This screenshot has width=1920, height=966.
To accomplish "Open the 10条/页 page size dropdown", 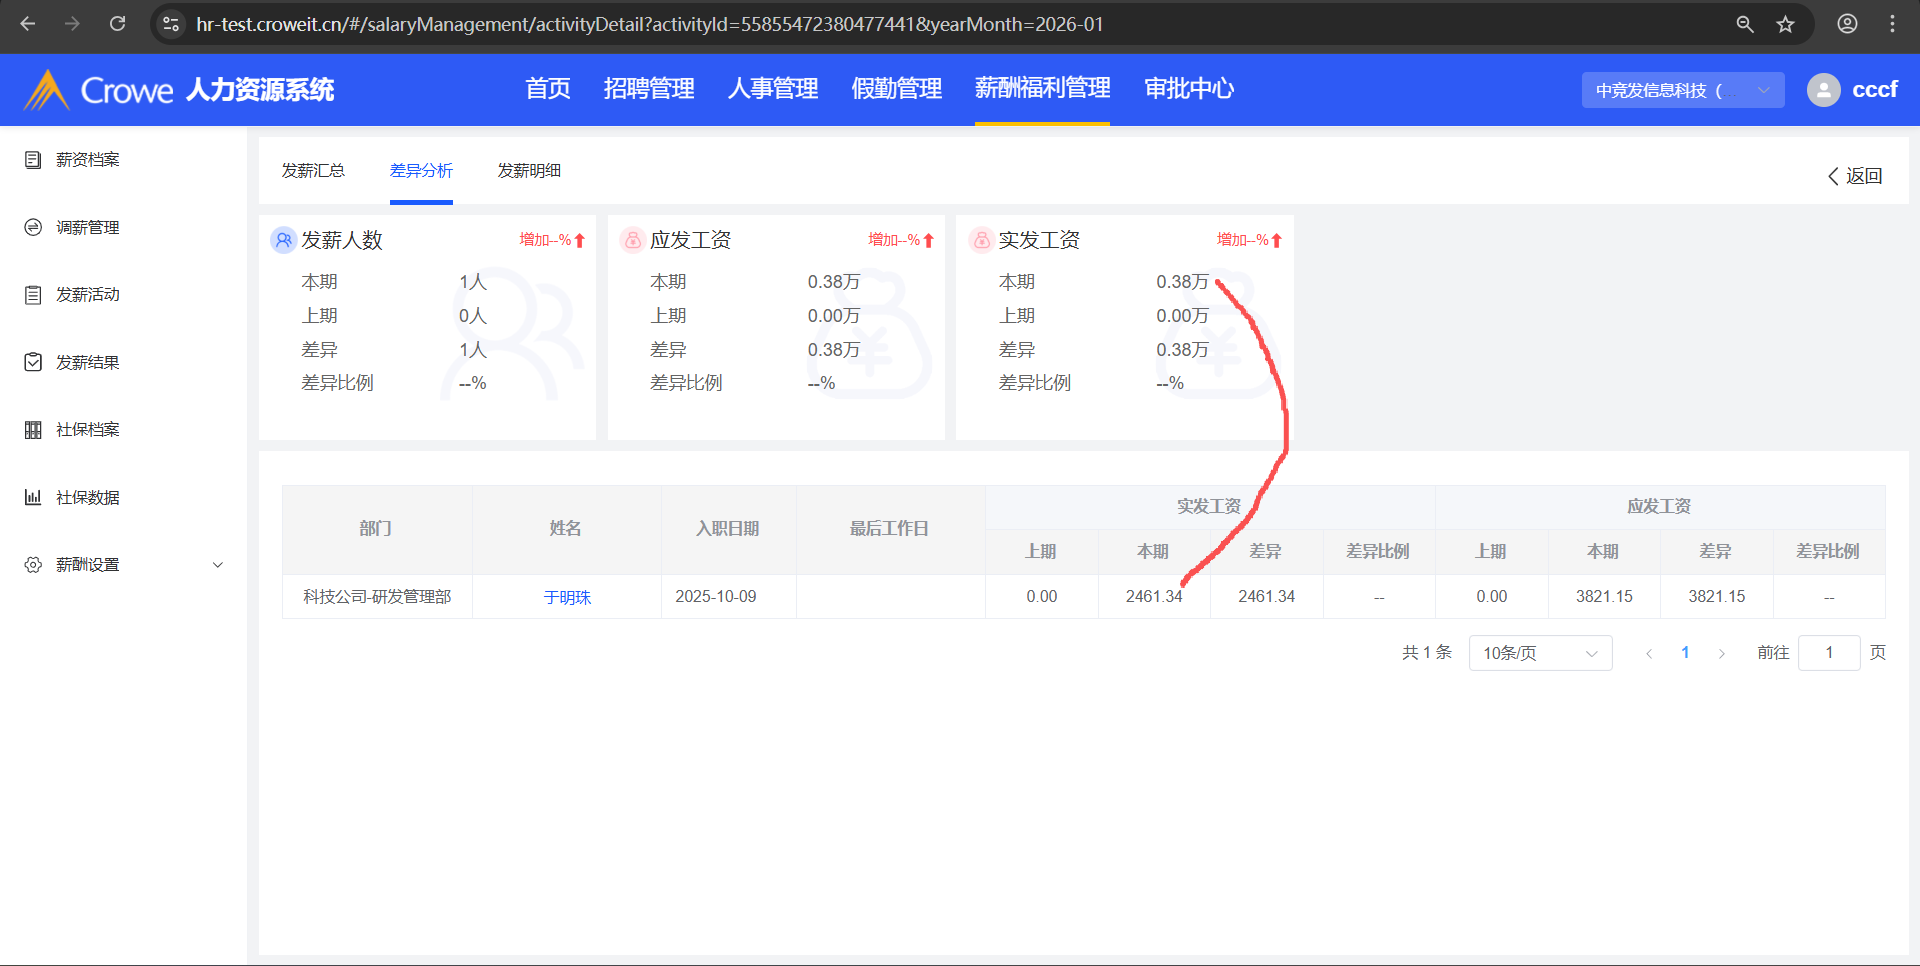I will [x=1540, y=653].
